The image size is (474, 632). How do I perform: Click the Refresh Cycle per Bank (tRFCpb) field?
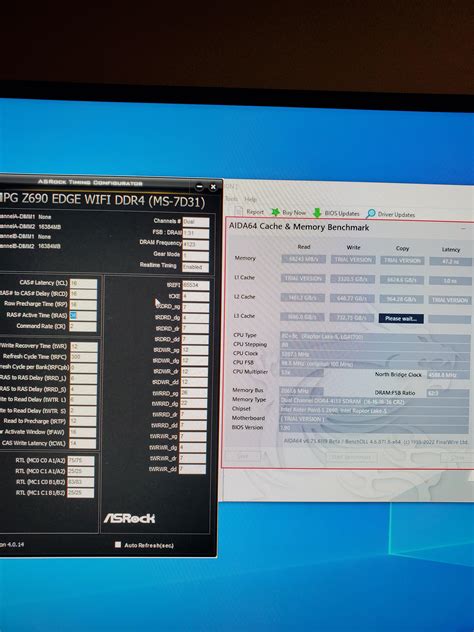[83, 368]
